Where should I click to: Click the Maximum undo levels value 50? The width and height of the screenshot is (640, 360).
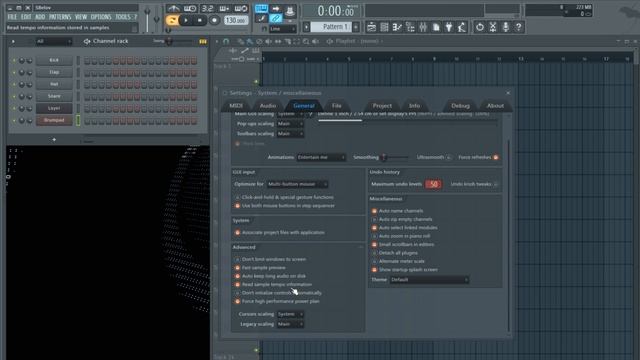433,184
